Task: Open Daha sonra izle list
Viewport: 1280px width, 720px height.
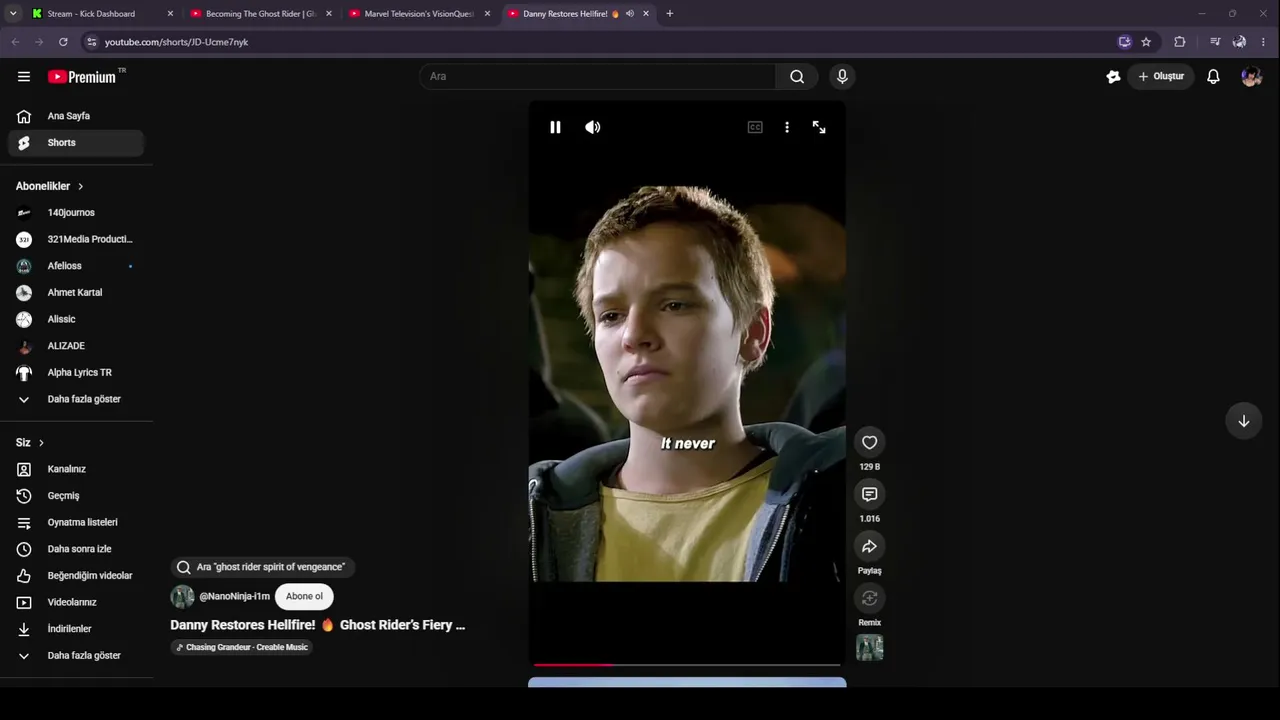Action: coord(76,549)
